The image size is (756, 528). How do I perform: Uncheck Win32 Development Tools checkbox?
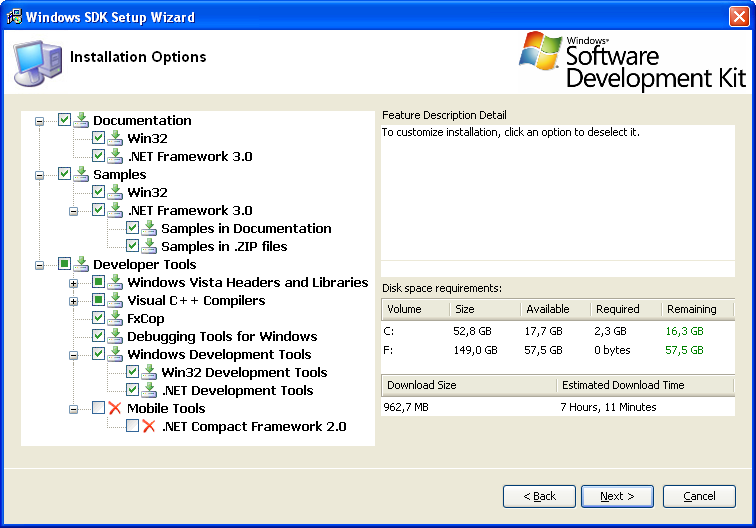coord(133,371)
